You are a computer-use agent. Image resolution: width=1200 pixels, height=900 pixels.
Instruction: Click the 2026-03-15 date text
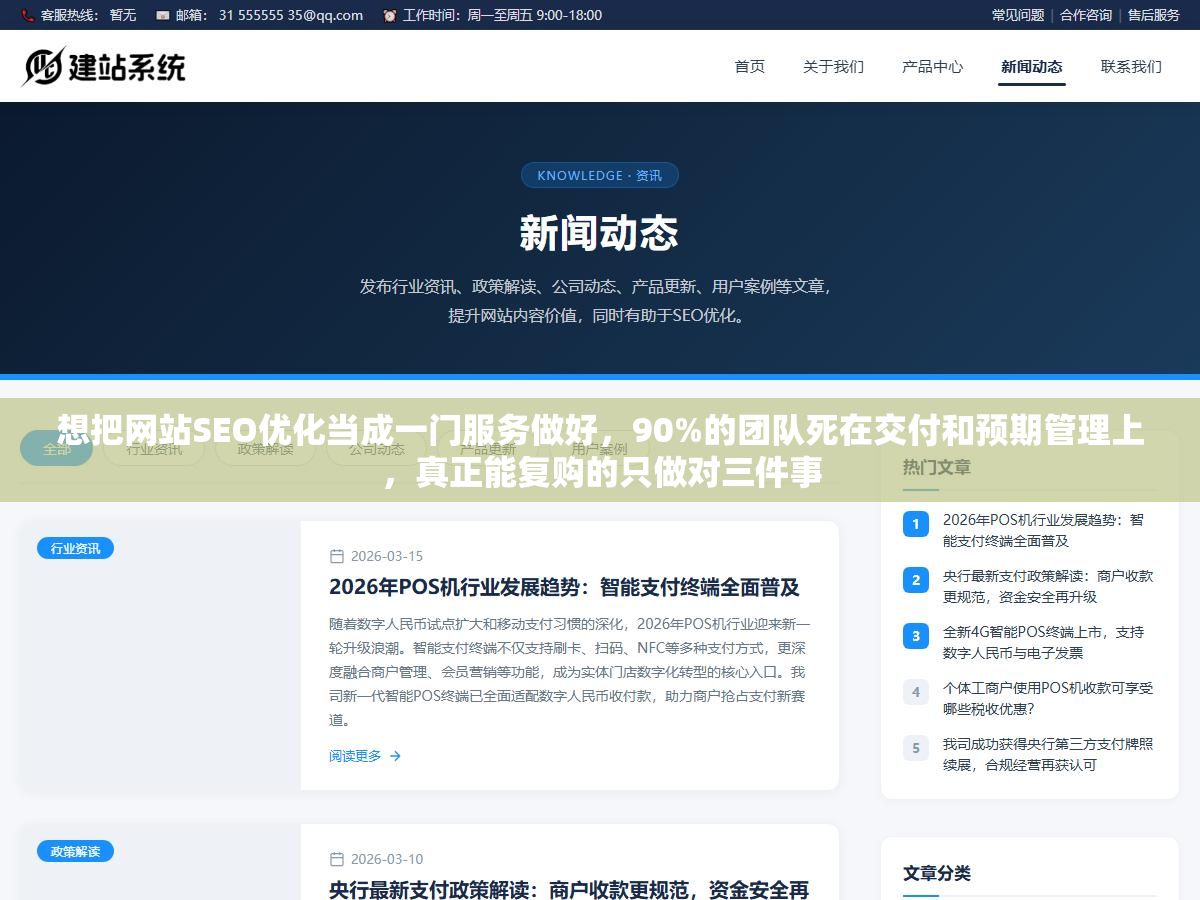click(387, 556)
